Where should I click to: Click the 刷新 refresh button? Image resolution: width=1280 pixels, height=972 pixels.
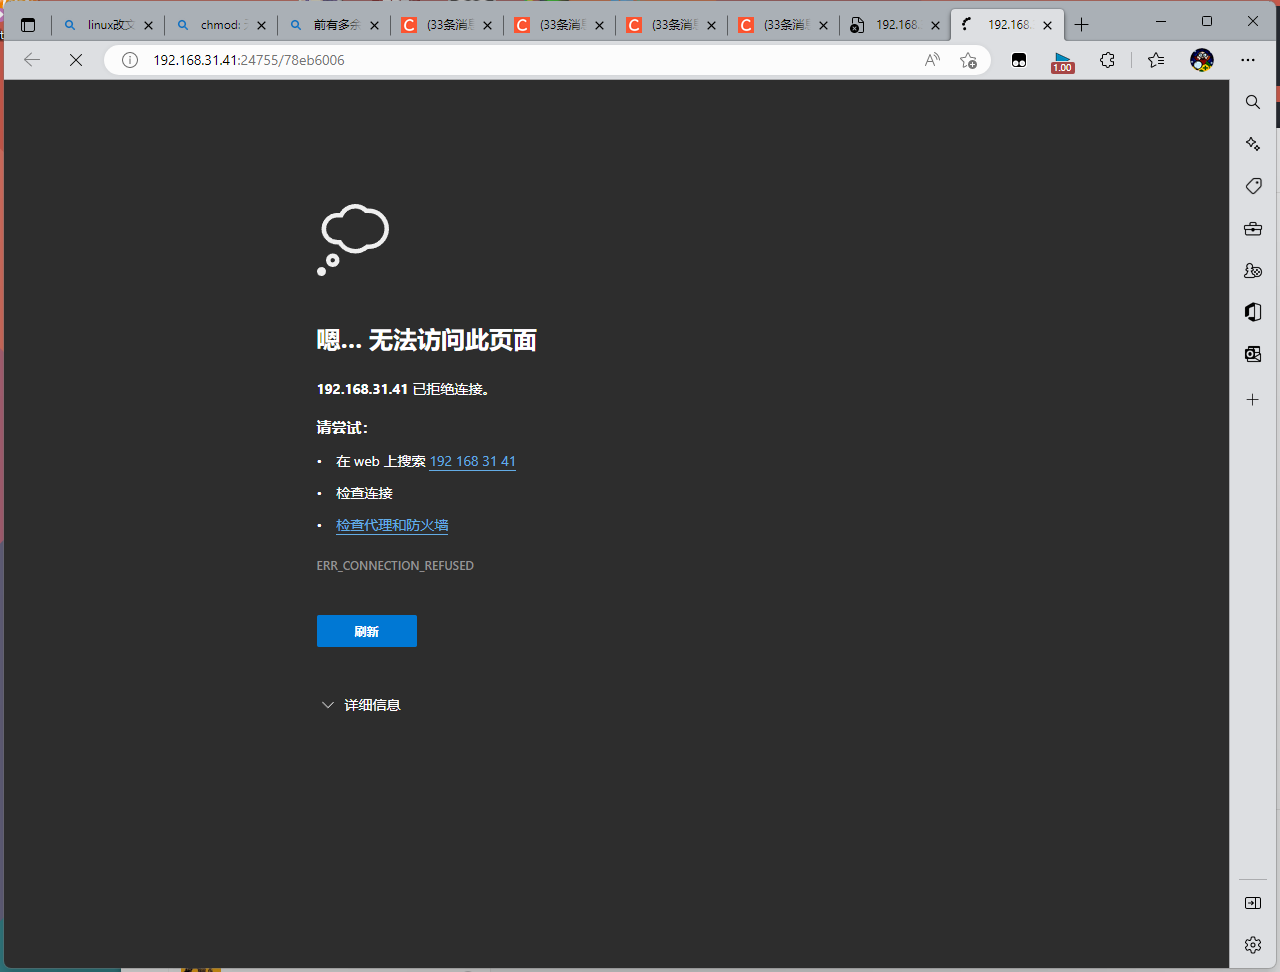367,631
